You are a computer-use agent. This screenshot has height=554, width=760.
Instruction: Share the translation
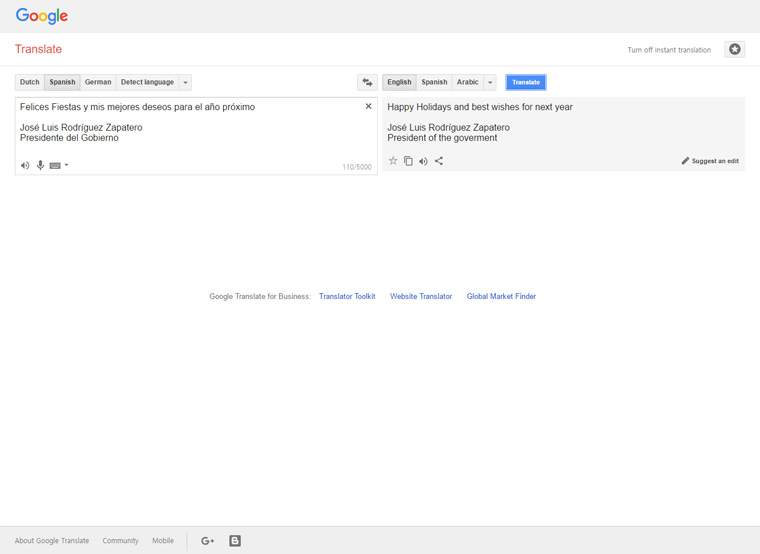(439, 161)
